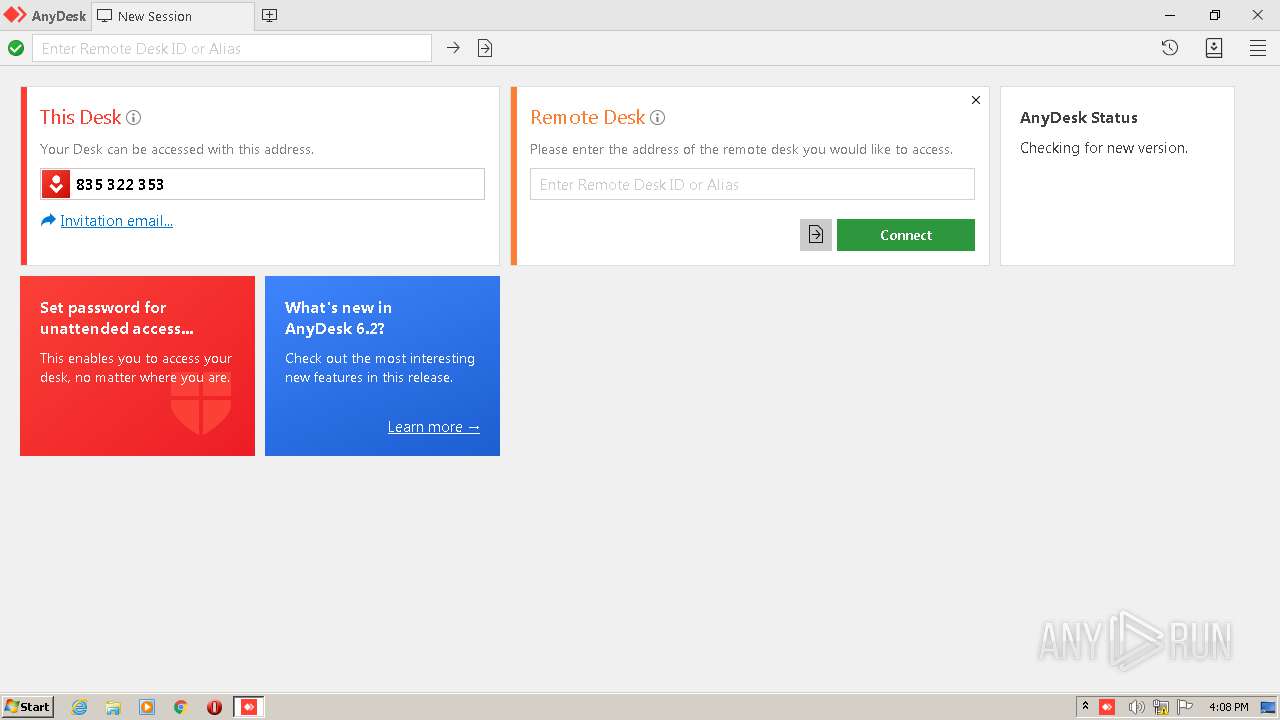The image size is (1280, 720).
Task: Click file transfer icon beside address bar
Action: click(485, 48)
